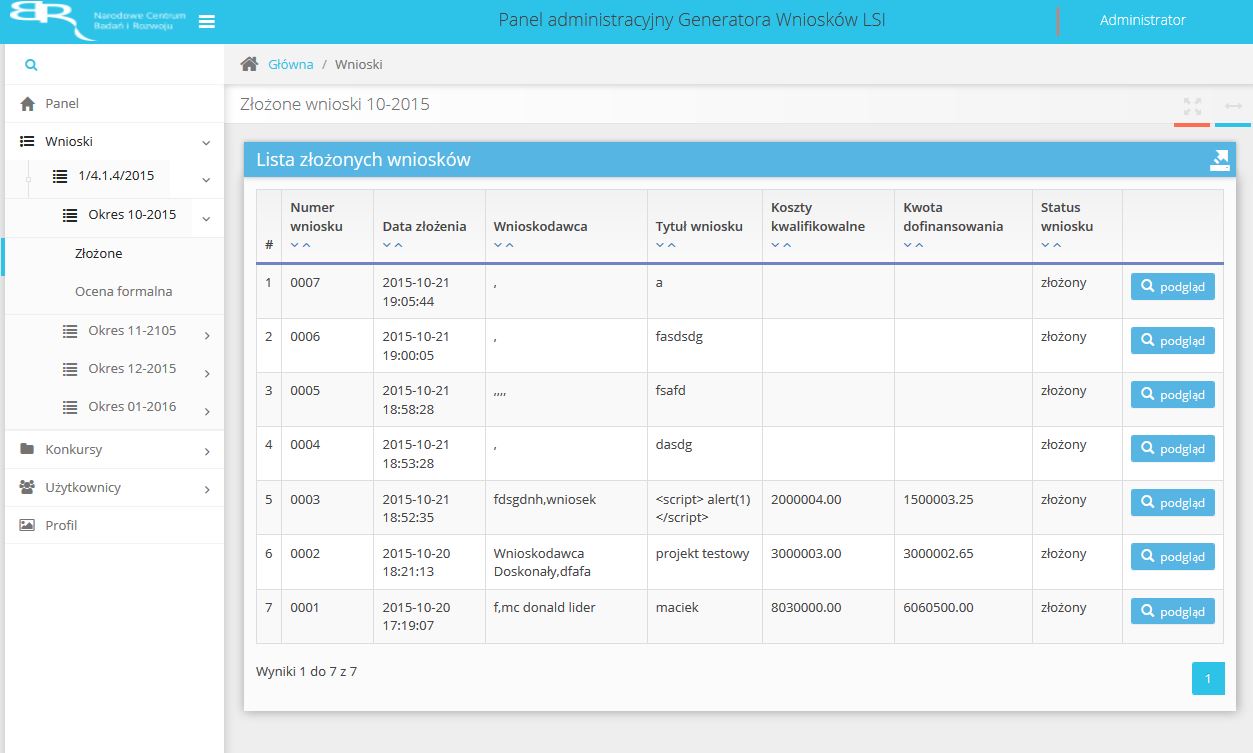Viewport: 1253px width, 753px height.
Task: Toggle fullscreen with the expand arrows icon
Action: [1192, 105]
